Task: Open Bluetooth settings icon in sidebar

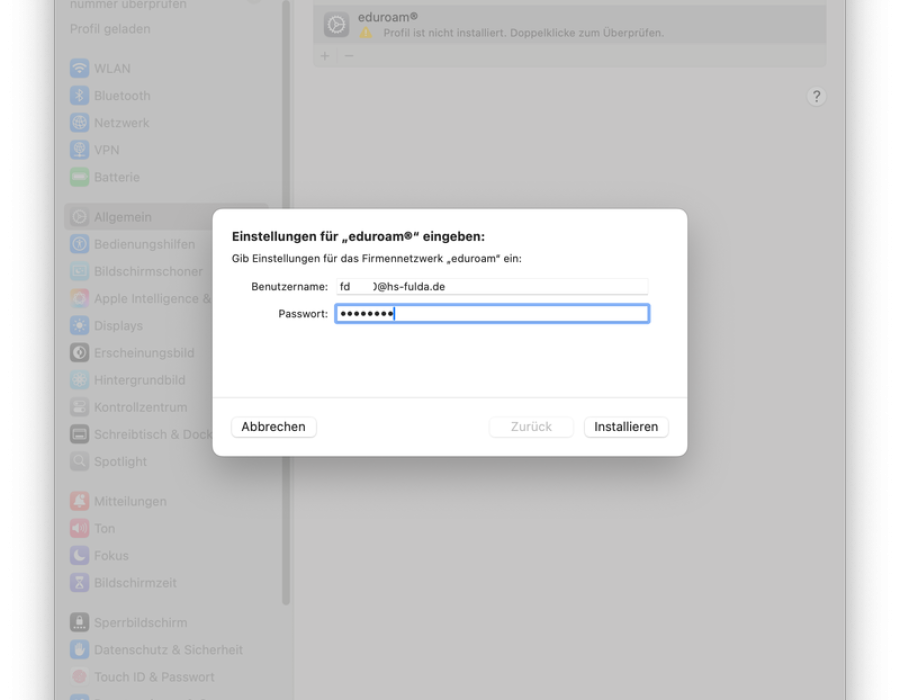Action: tap(80, 95)
